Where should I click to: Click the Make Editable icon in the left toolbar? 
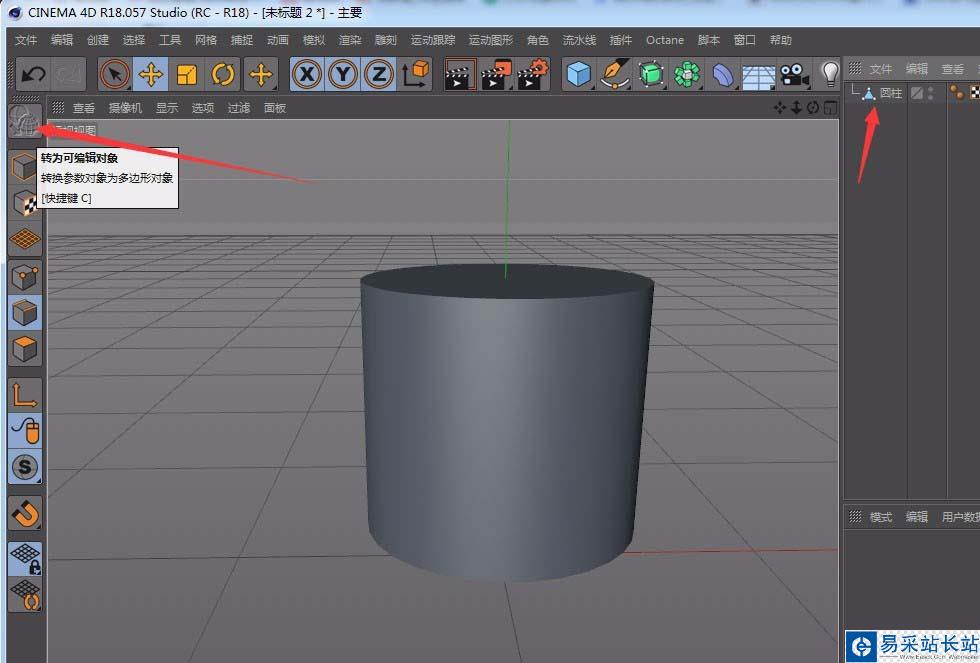[25, 122]
